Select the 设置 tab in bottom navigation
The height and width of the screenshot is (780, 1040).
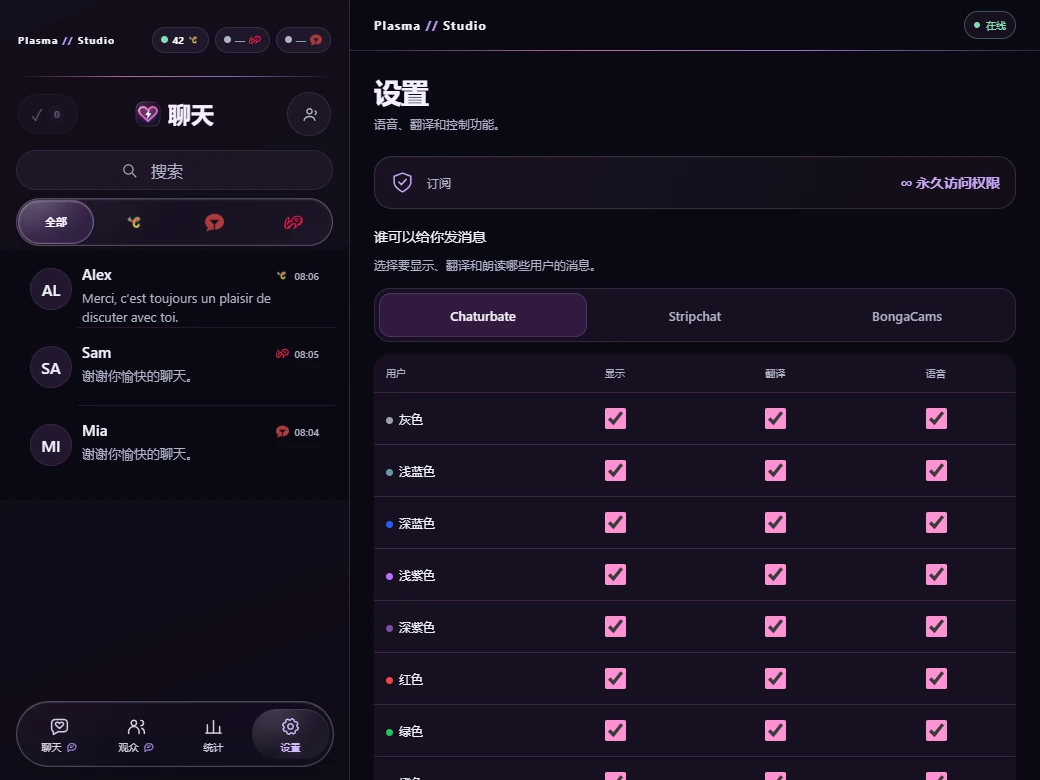(x=290, y=734)
